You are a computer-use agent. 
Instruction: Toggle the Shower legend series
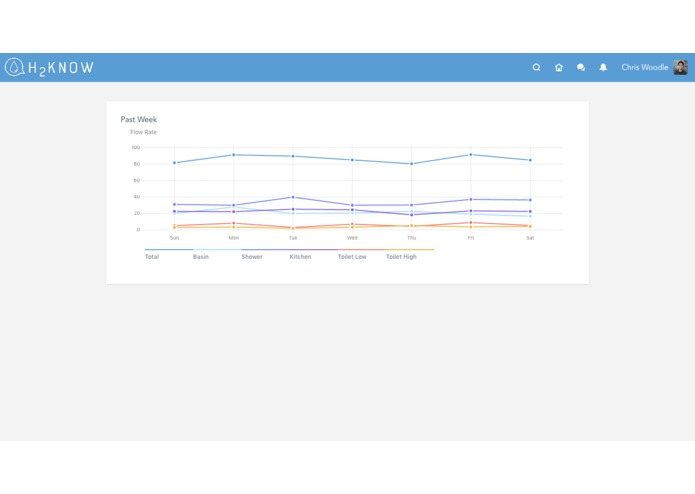(x=252, y=257)
